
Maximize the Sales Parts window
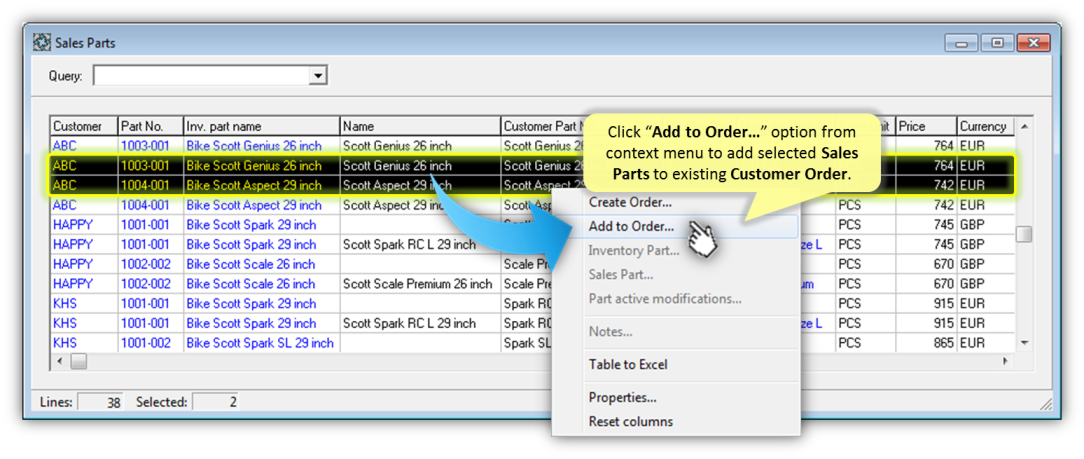997,43
